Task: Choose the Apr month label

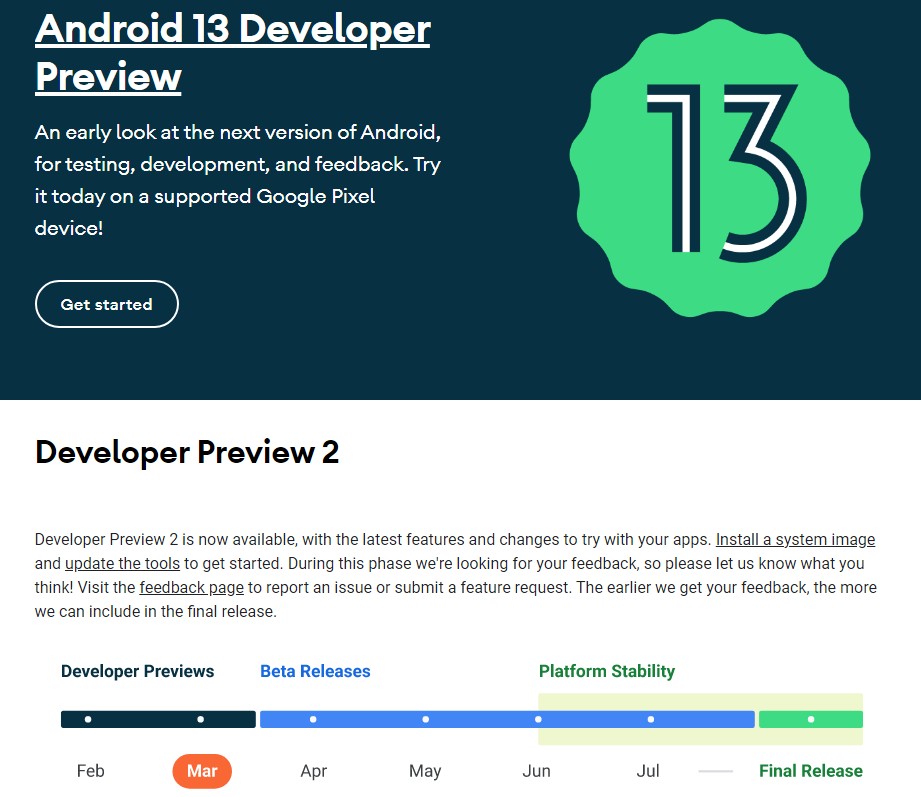Action: [x=314, y=771]
